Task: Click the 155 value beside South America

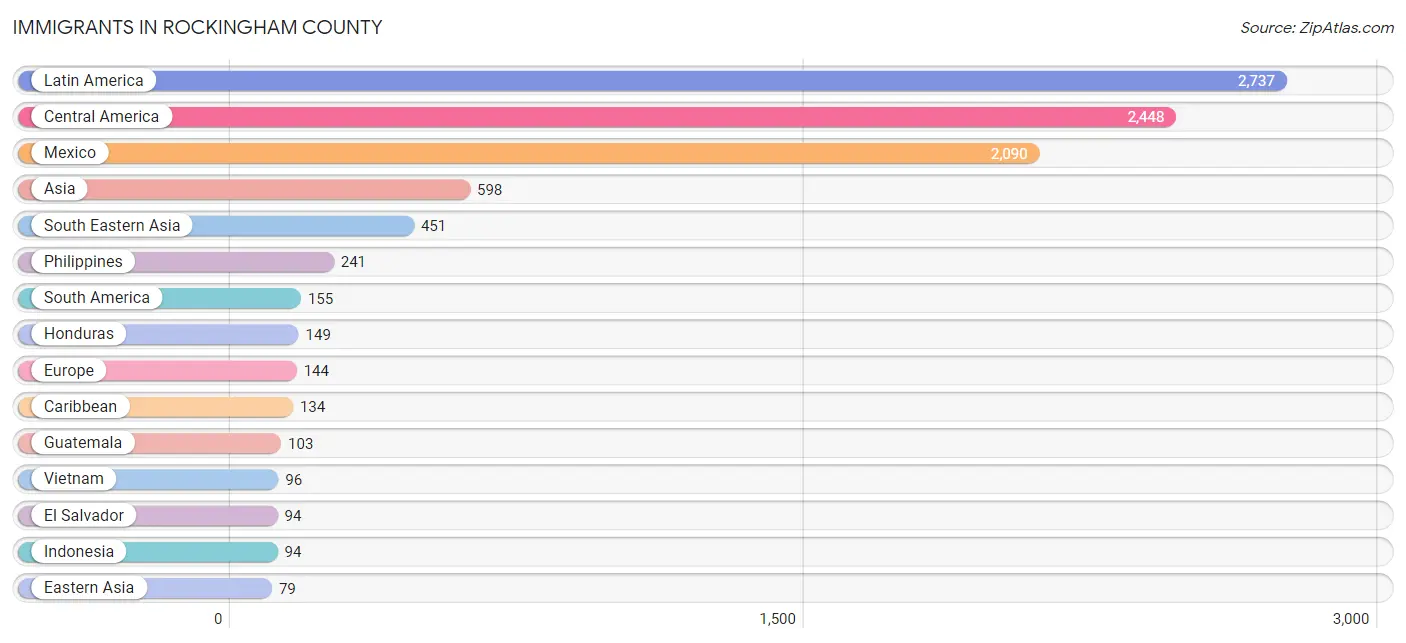Action: [x=320, y=299]
